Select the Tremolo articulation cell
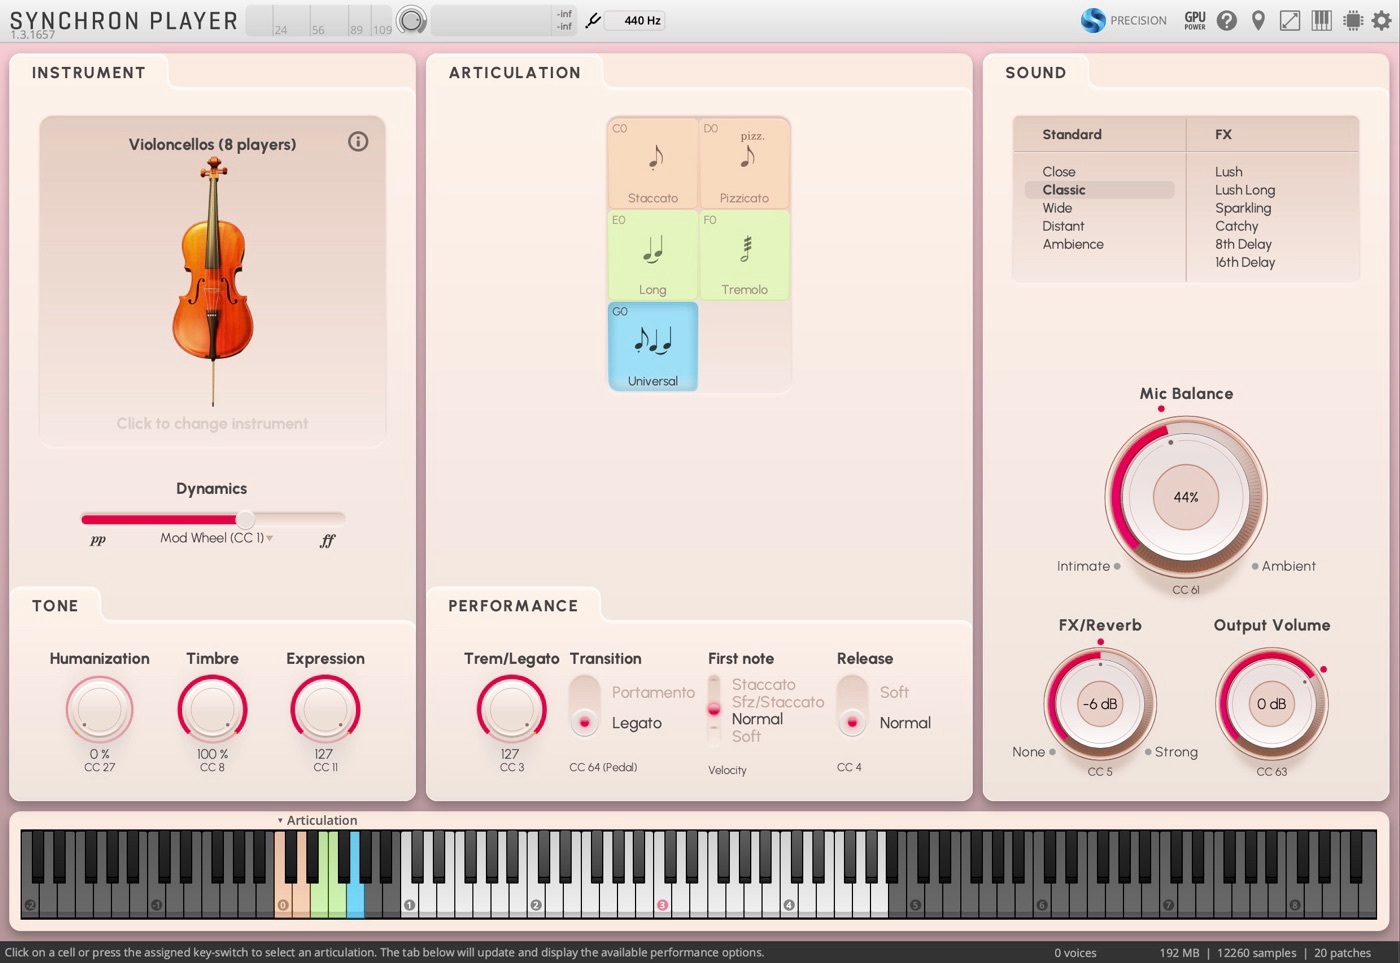 coord(744,255)
